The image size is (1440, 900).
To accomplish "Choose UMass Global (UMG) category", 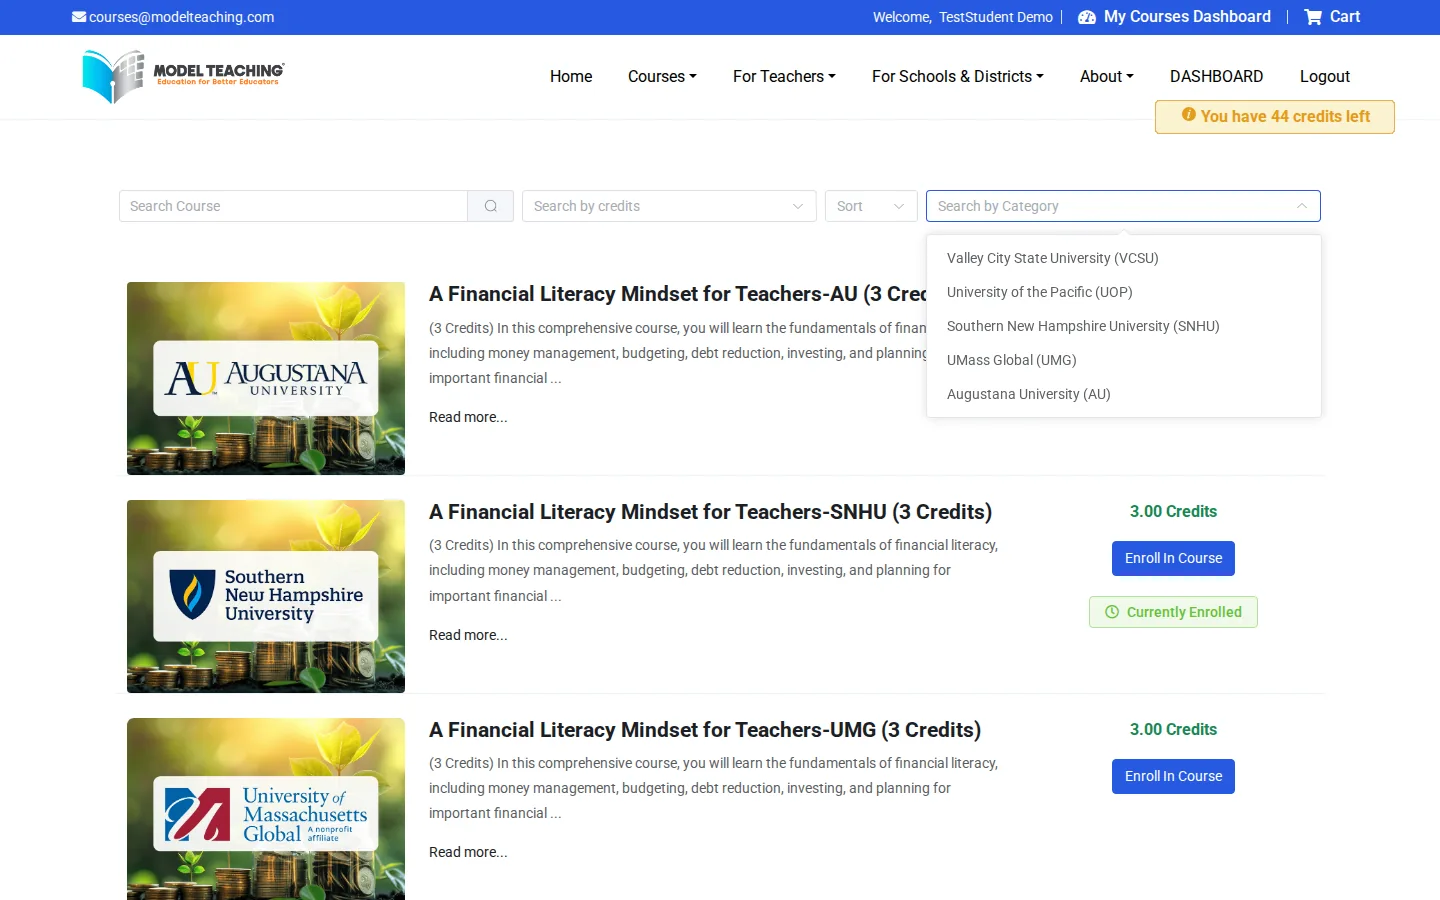I will (1124, 360).
